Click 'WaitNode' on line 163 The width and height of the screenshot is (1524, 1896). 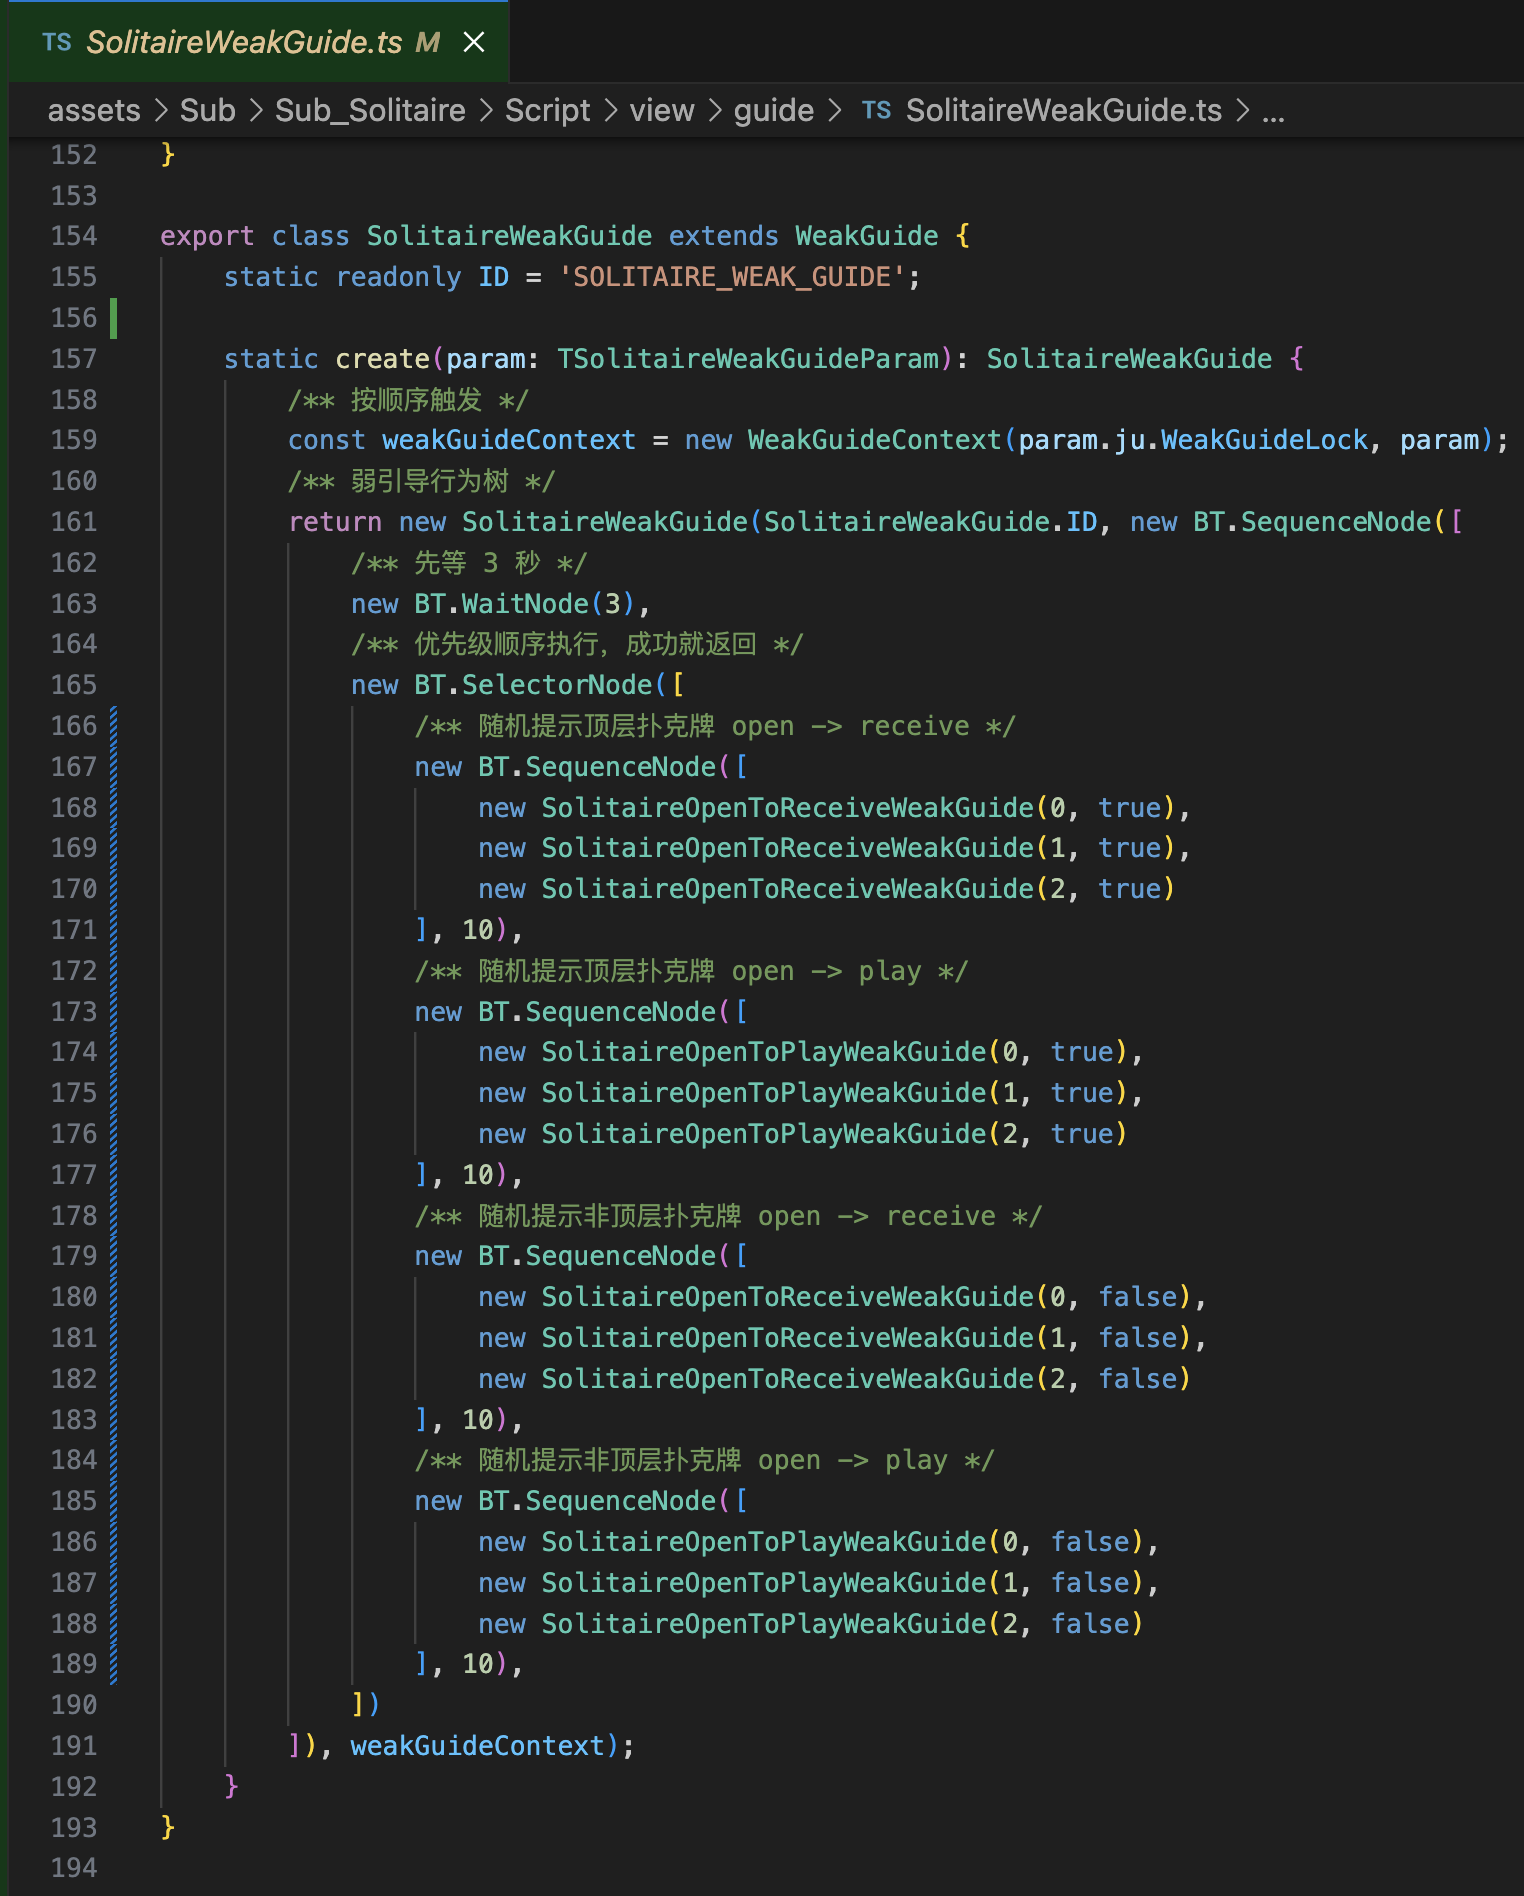point(525,604)
